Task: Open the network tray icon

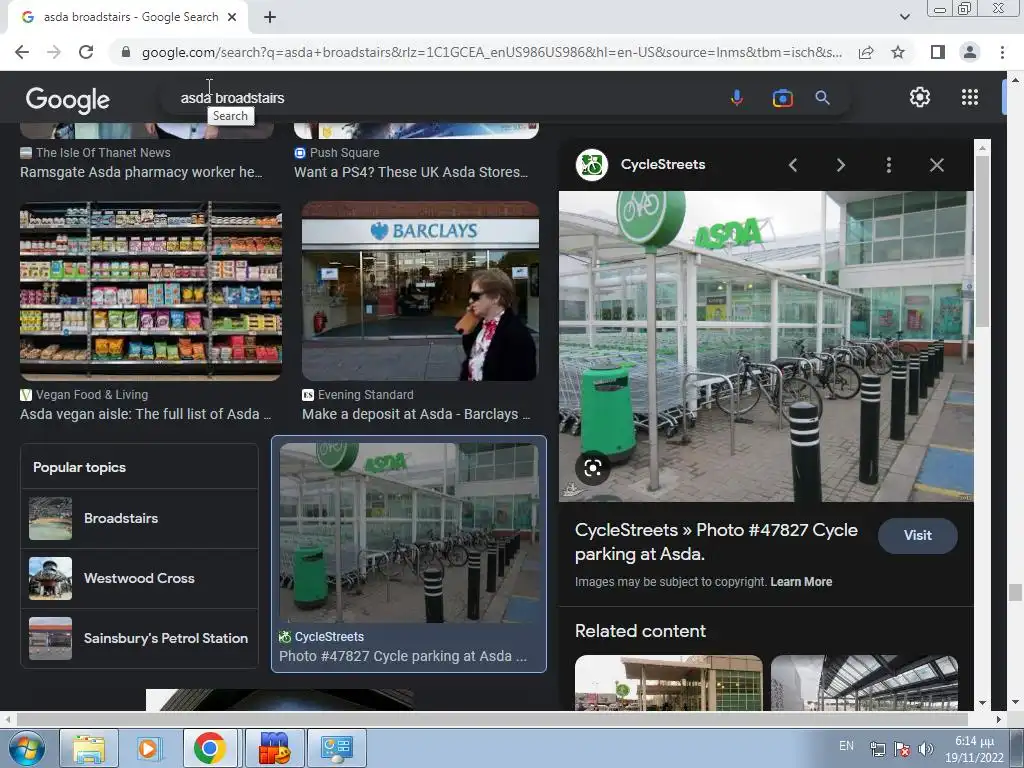Action: [x=878, y=749]
